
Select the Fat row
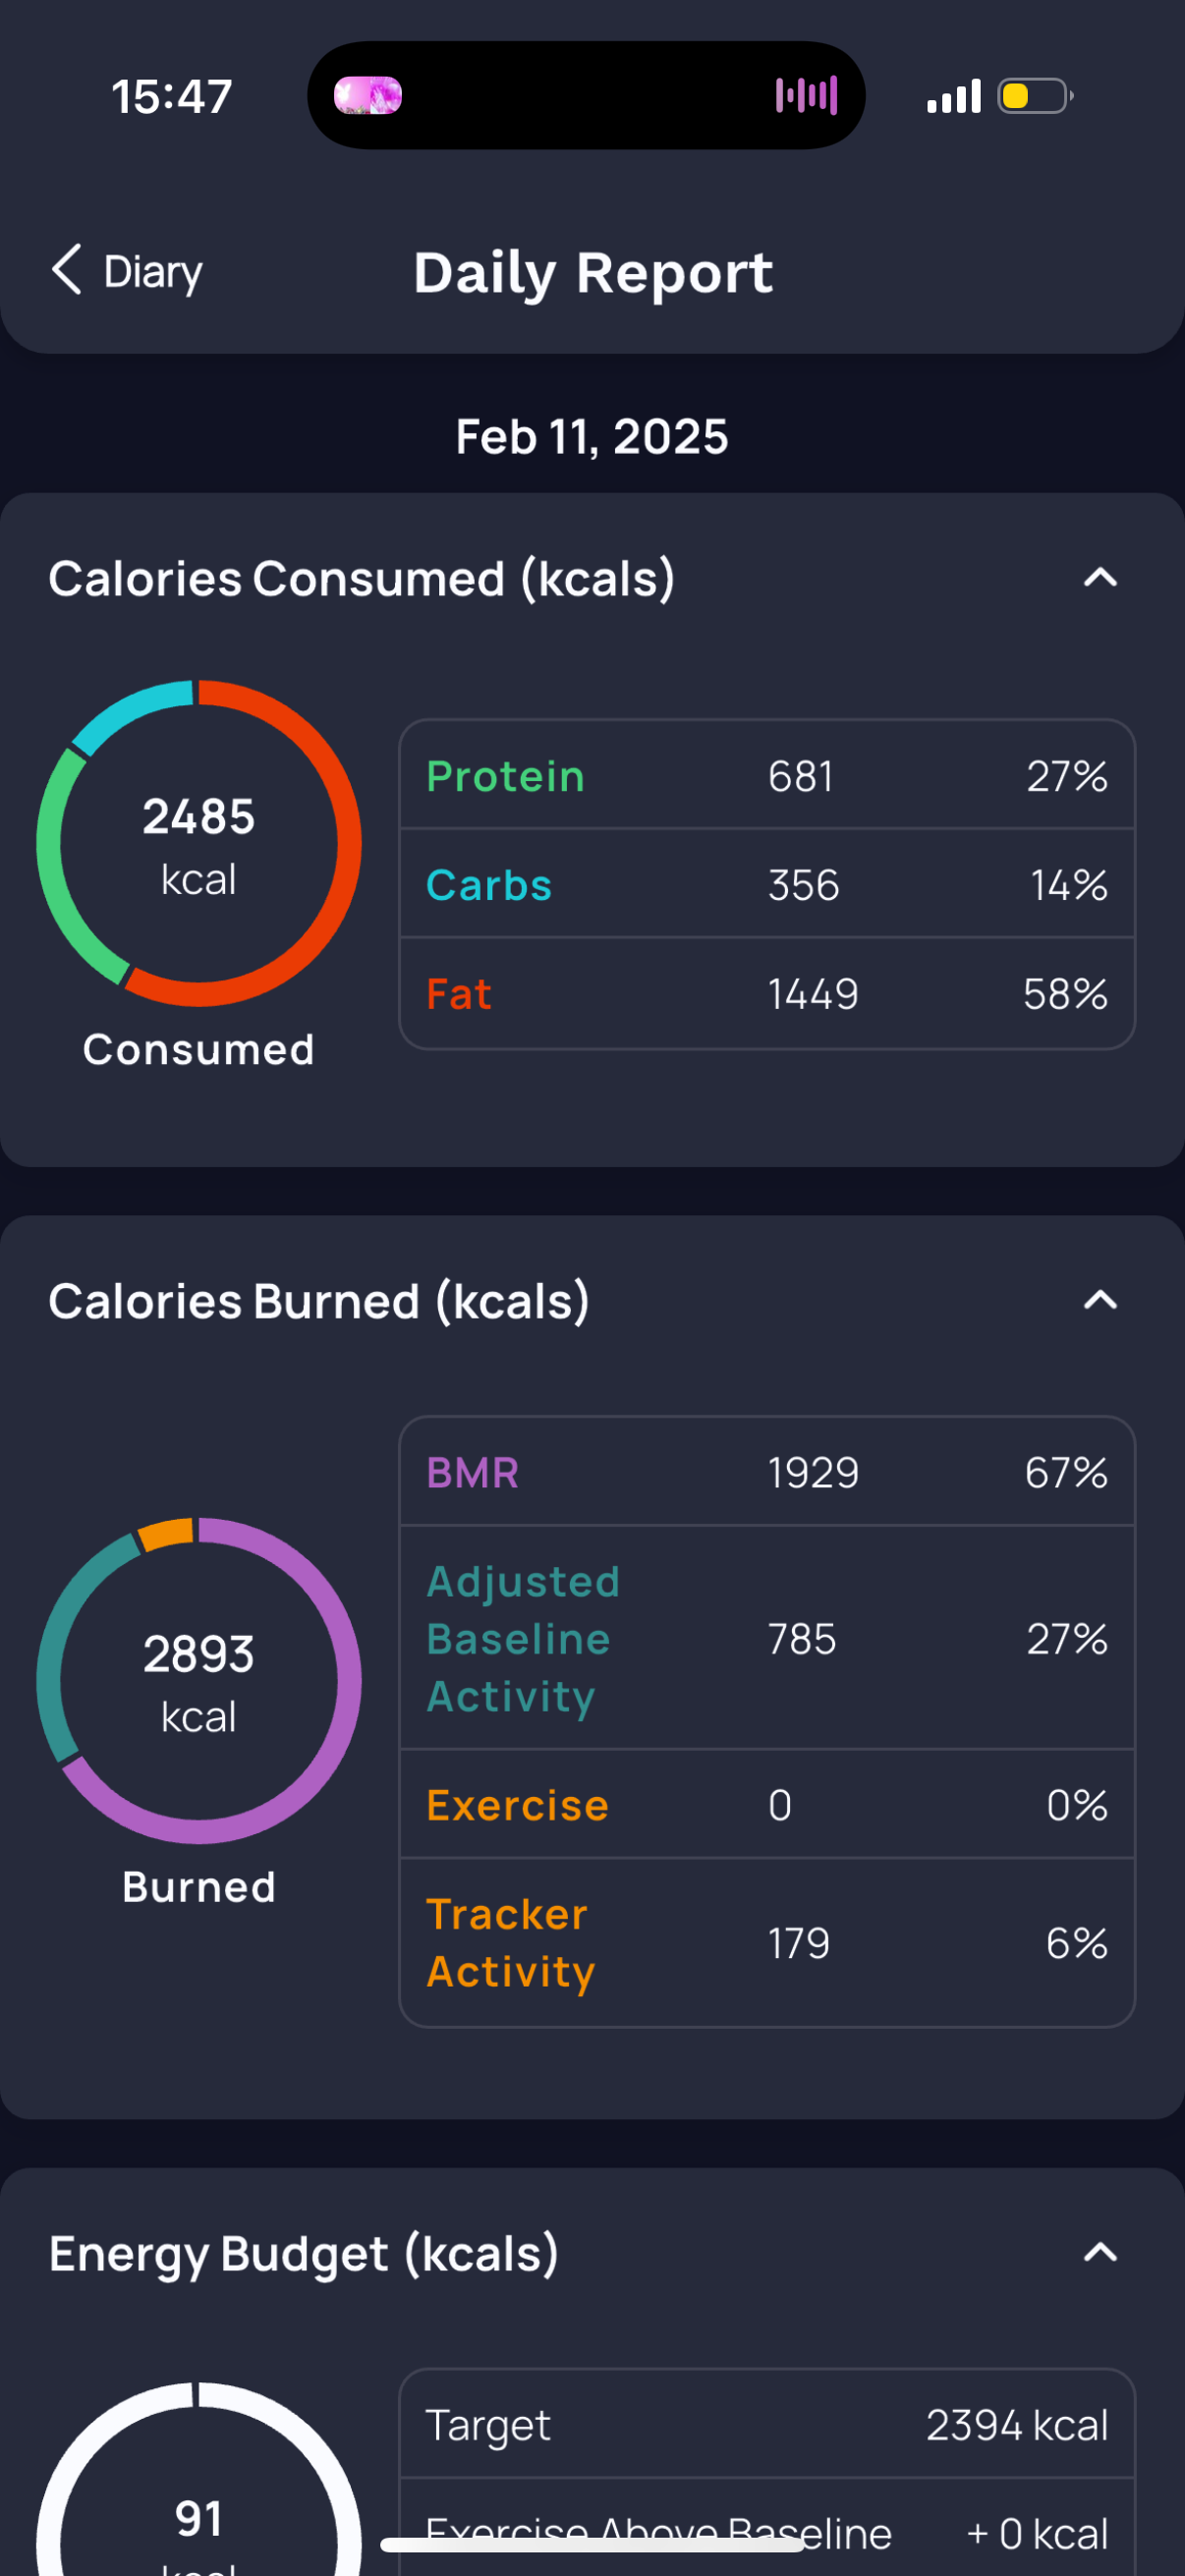pyautogui.click(x=766, y=994)
